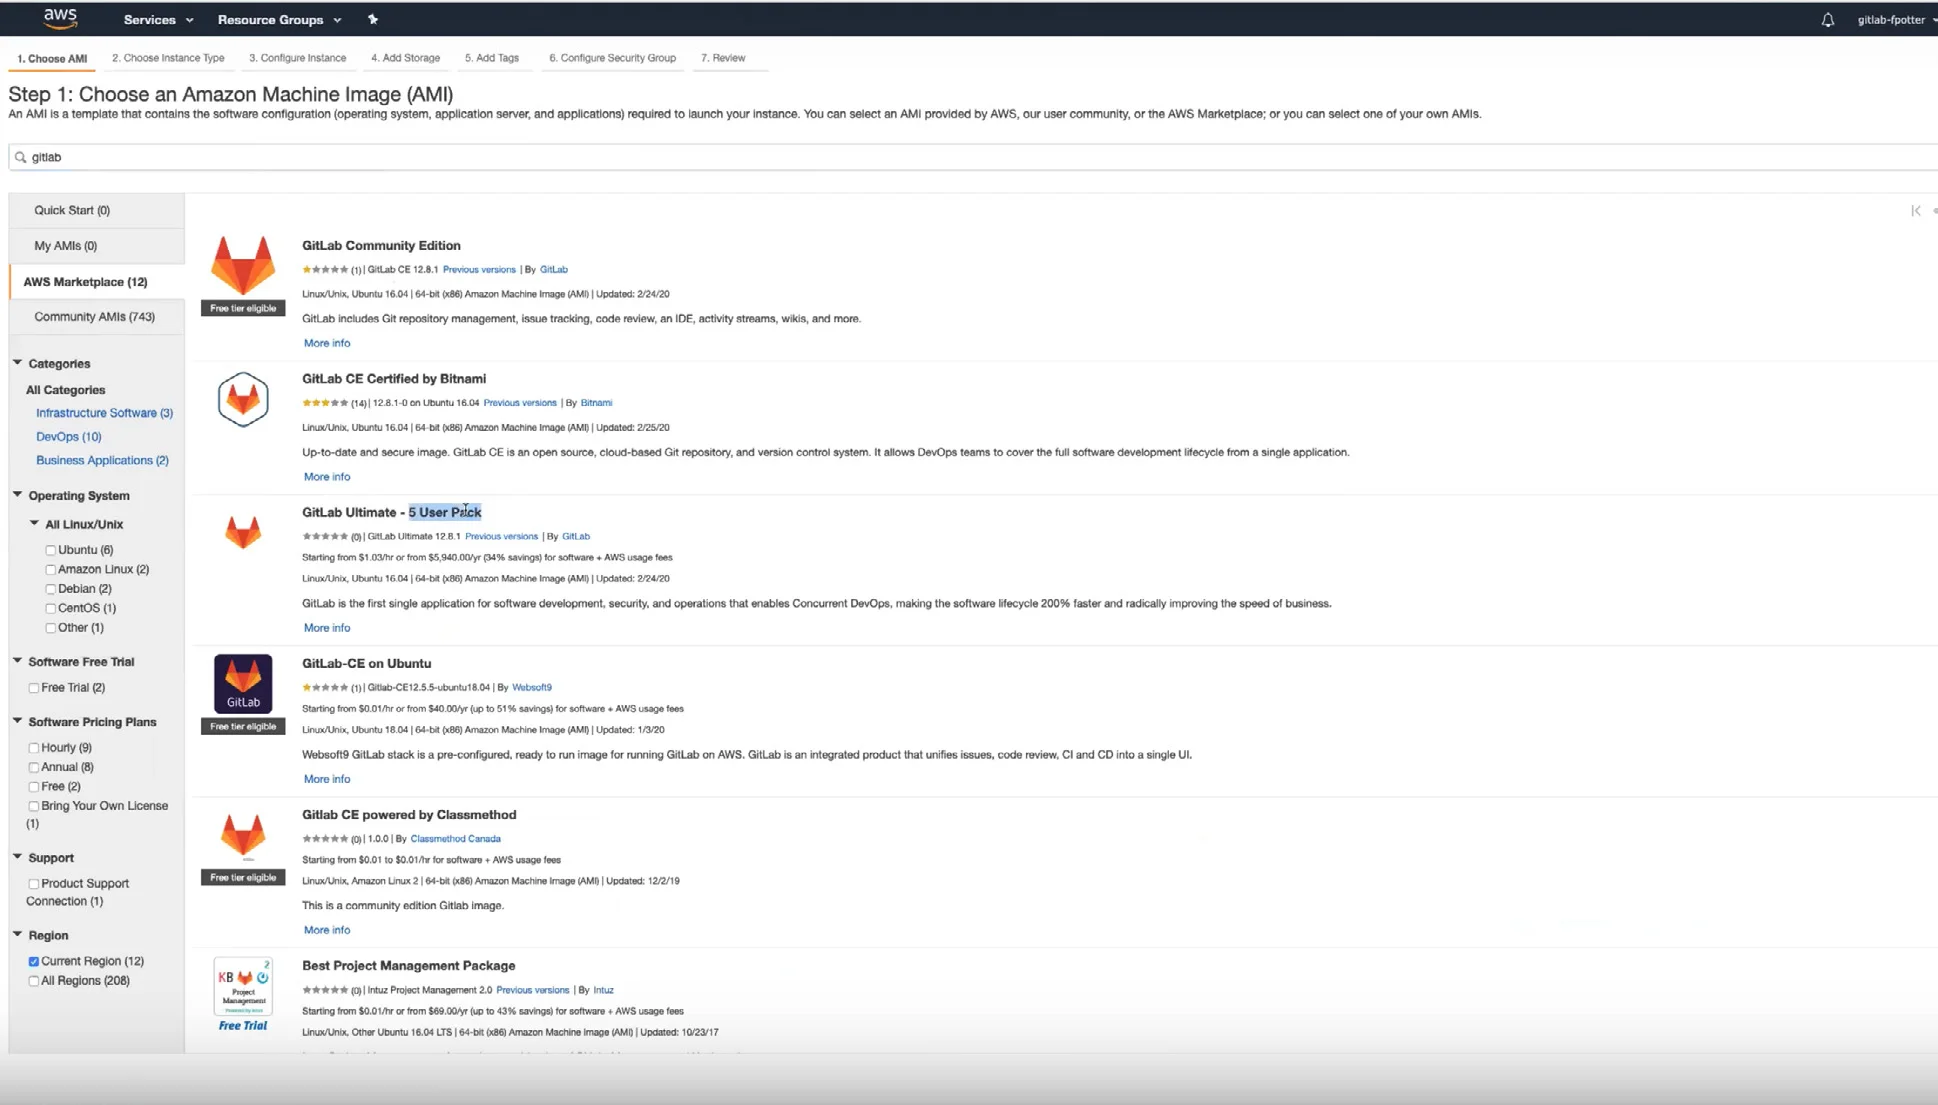Click the GitLab Community Edition fox logo

(243, 265)
